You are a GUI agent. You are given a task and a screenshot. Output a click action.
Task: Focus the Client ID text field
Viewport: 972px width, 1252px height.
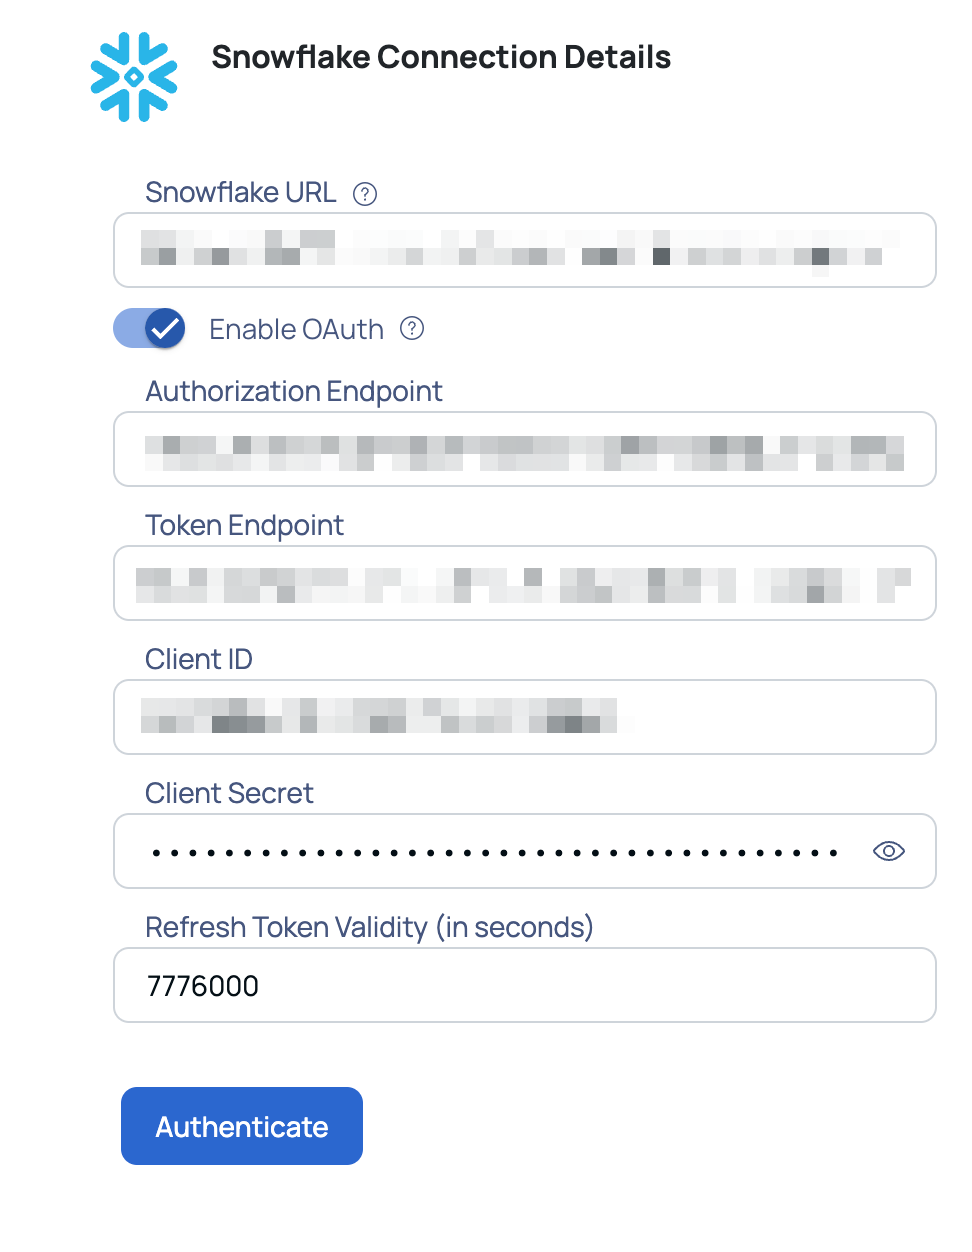pyautogui.click(x=525, y=717)
